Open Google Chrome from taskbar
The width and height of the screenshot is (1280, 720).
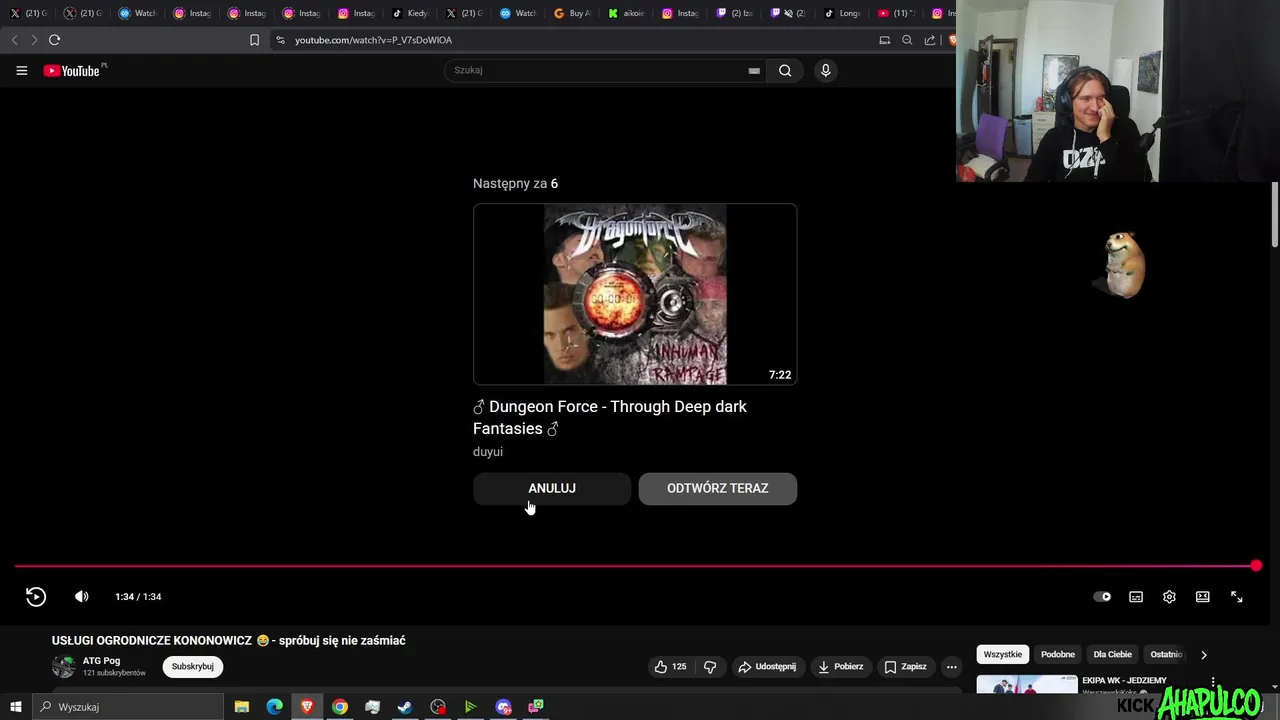click(x=340, y=707)
